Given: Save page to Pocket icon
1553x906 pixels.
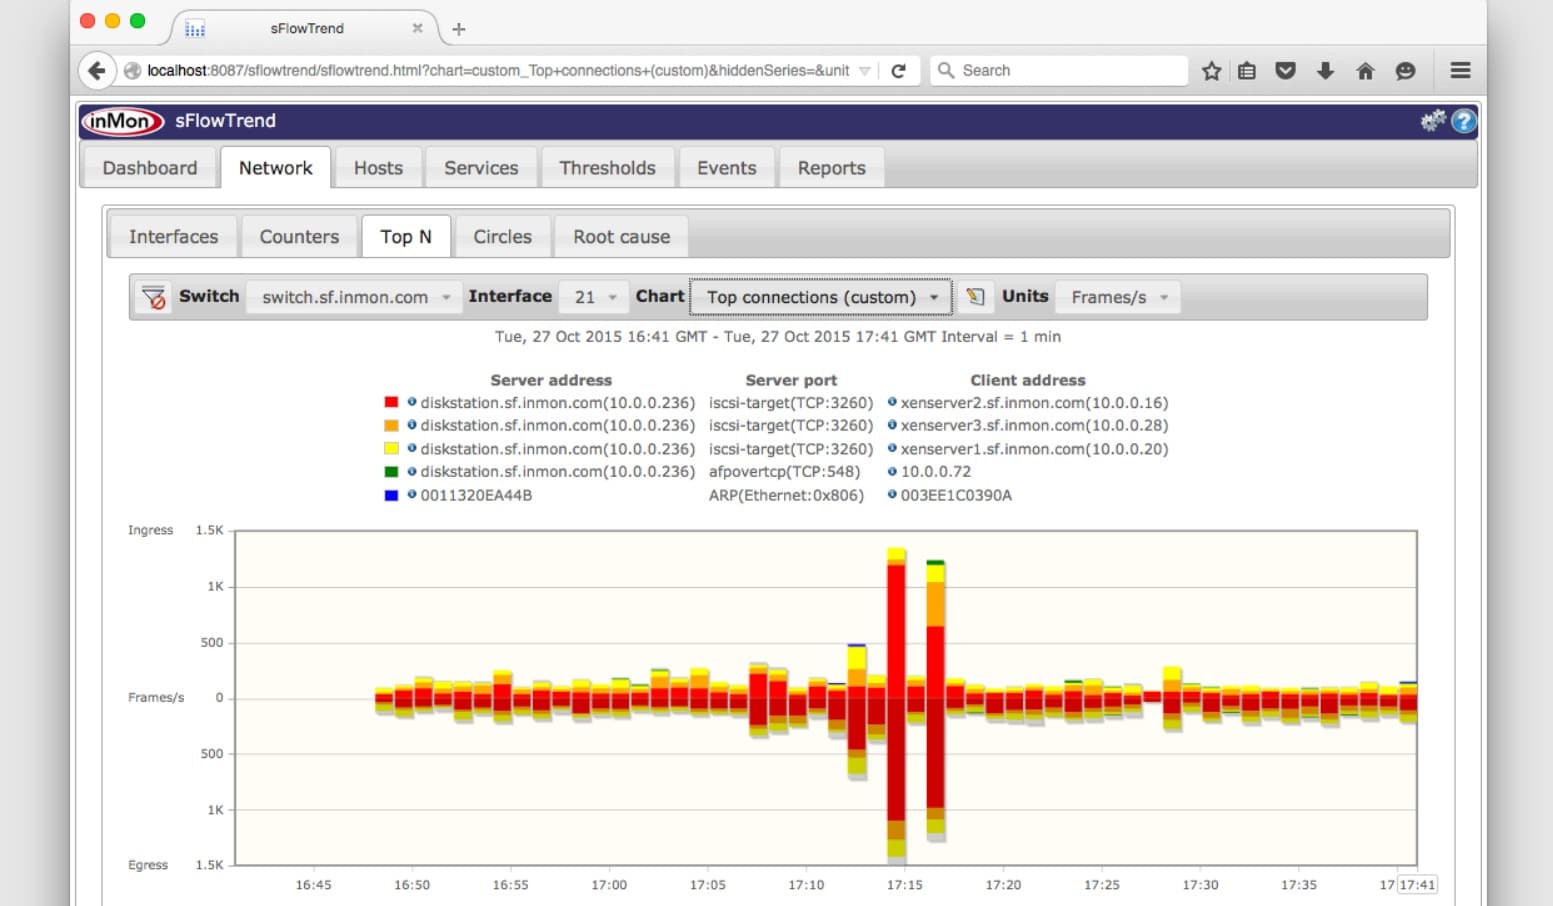Looking at the screenshot, I should 1285,71.
